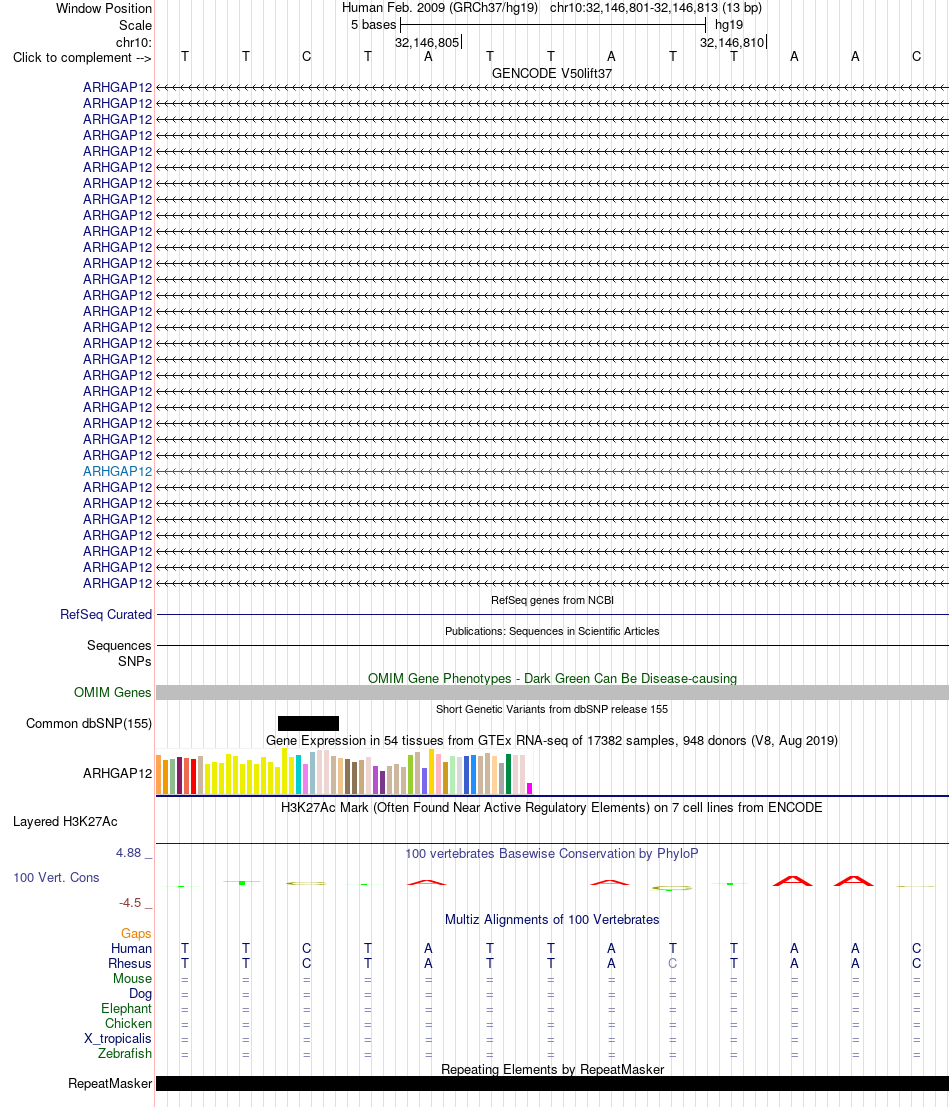
Task: Click the Layered H3K27Ac label
Action: [65, 822]
